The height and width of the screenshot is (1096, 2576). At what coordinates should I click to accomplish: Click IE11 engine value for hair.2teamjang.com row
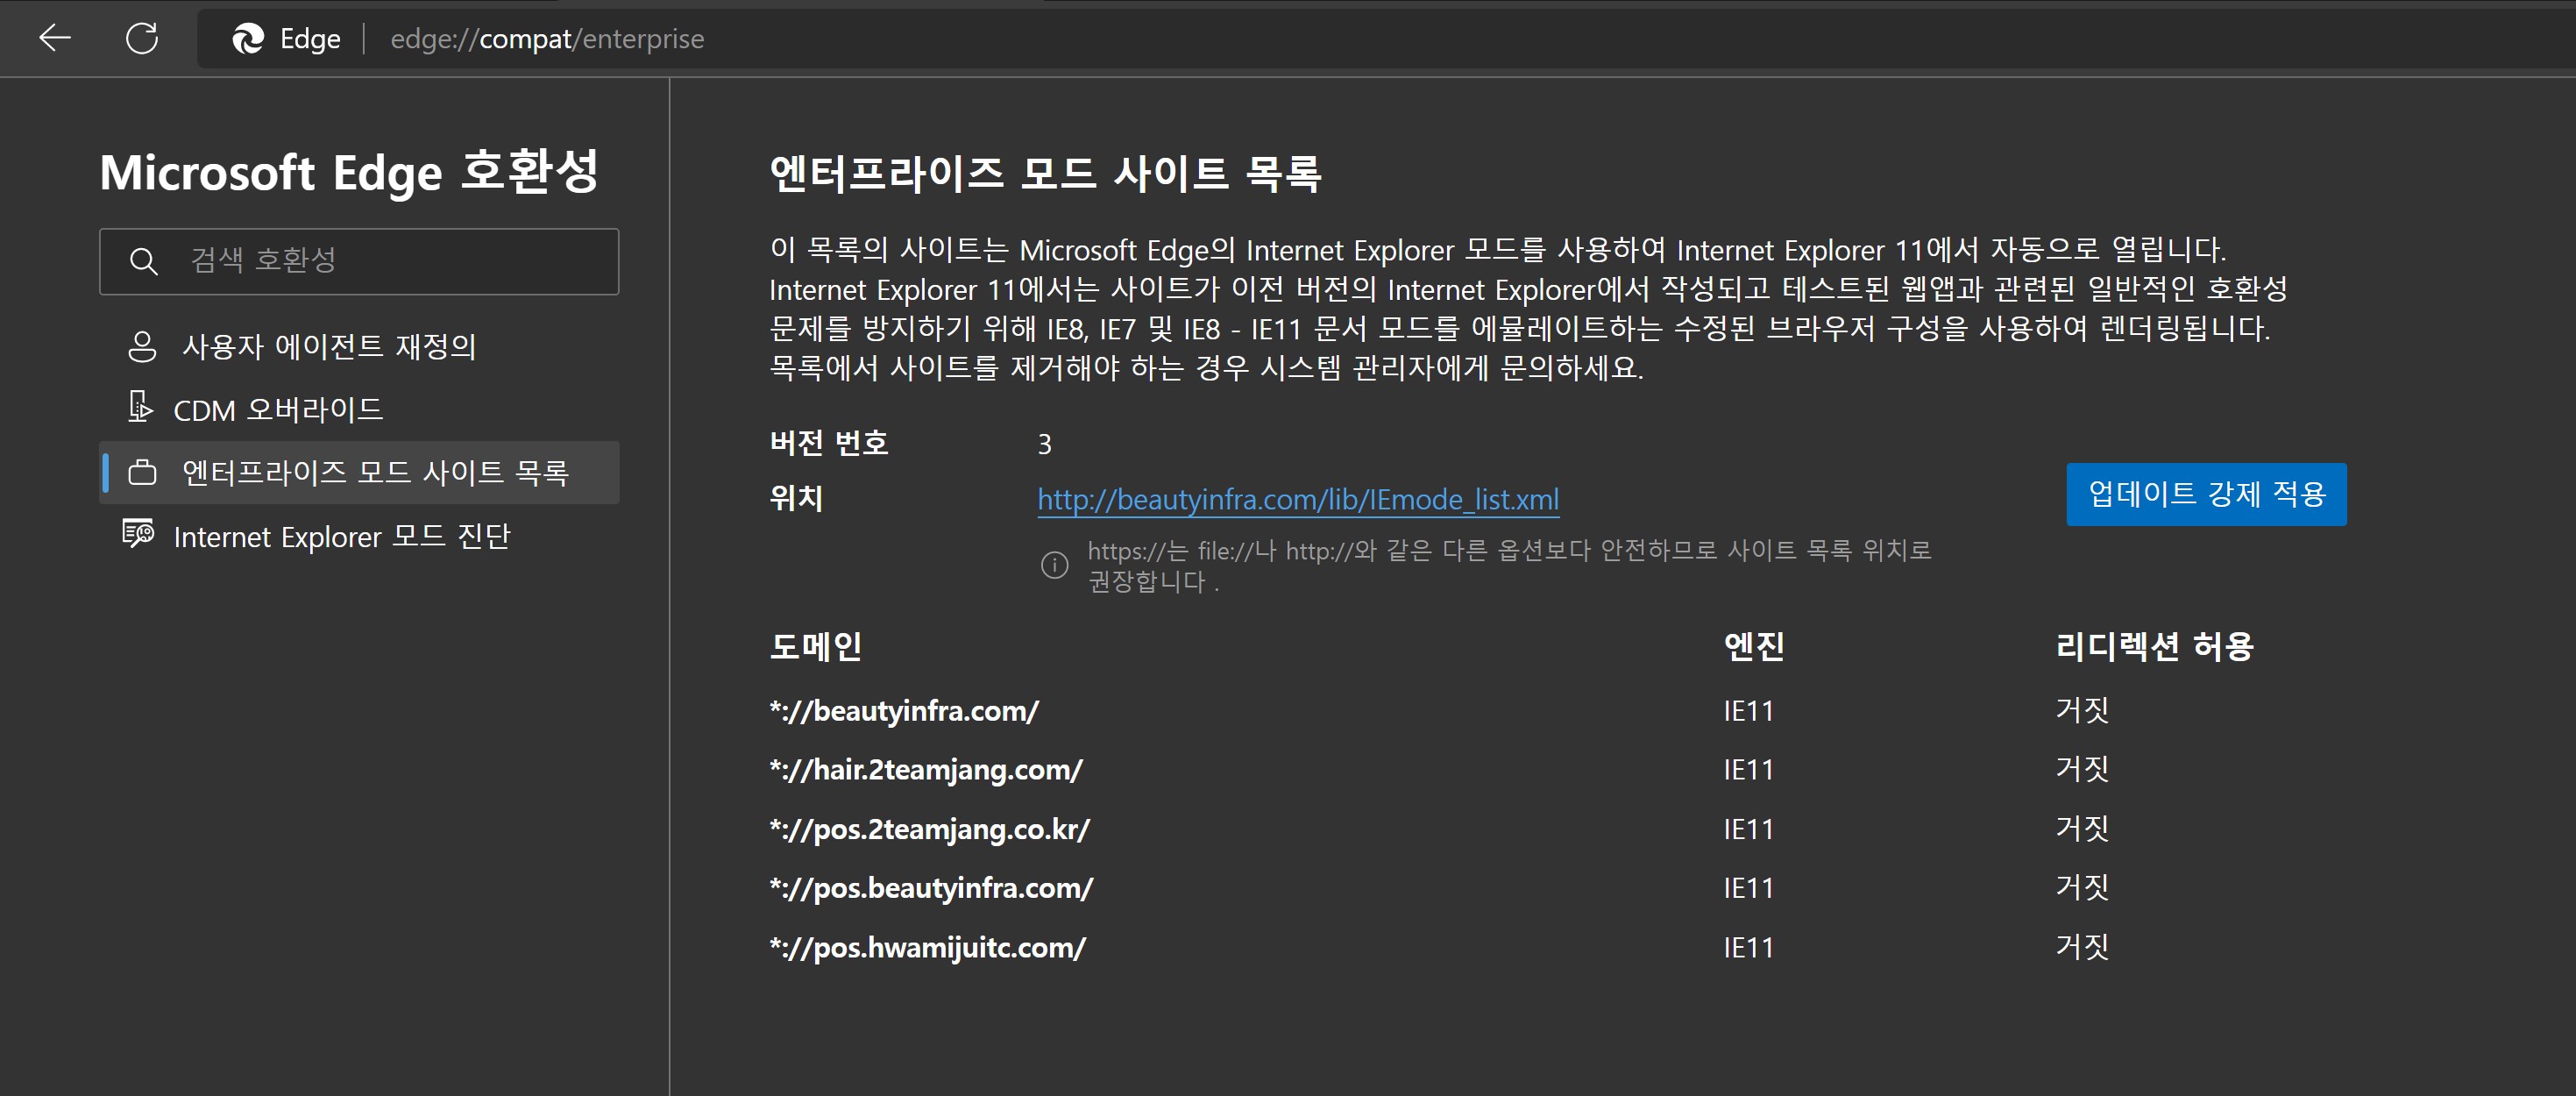coord(1748,770)
